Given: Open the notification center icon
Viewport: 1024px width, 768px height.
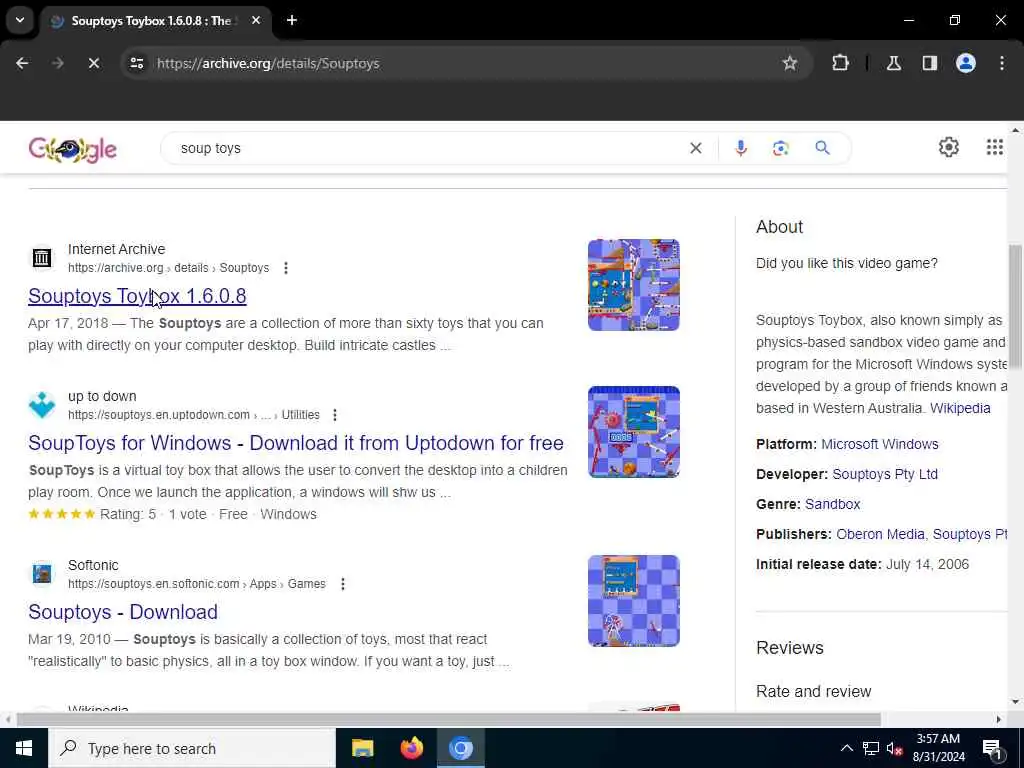Looking at the screenshot, I should click(991, 748).
